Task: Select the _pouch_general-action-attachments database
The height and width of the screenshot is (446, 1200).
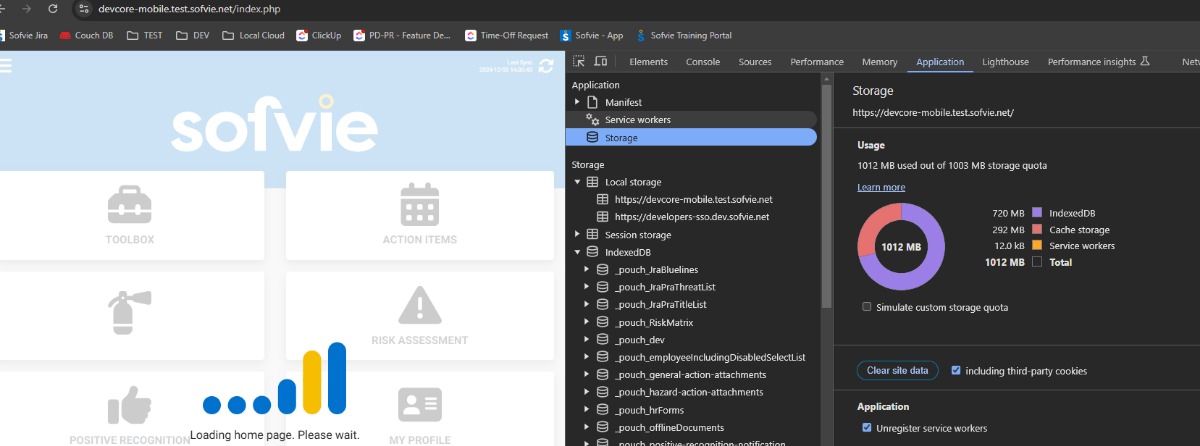Action: 691,375
